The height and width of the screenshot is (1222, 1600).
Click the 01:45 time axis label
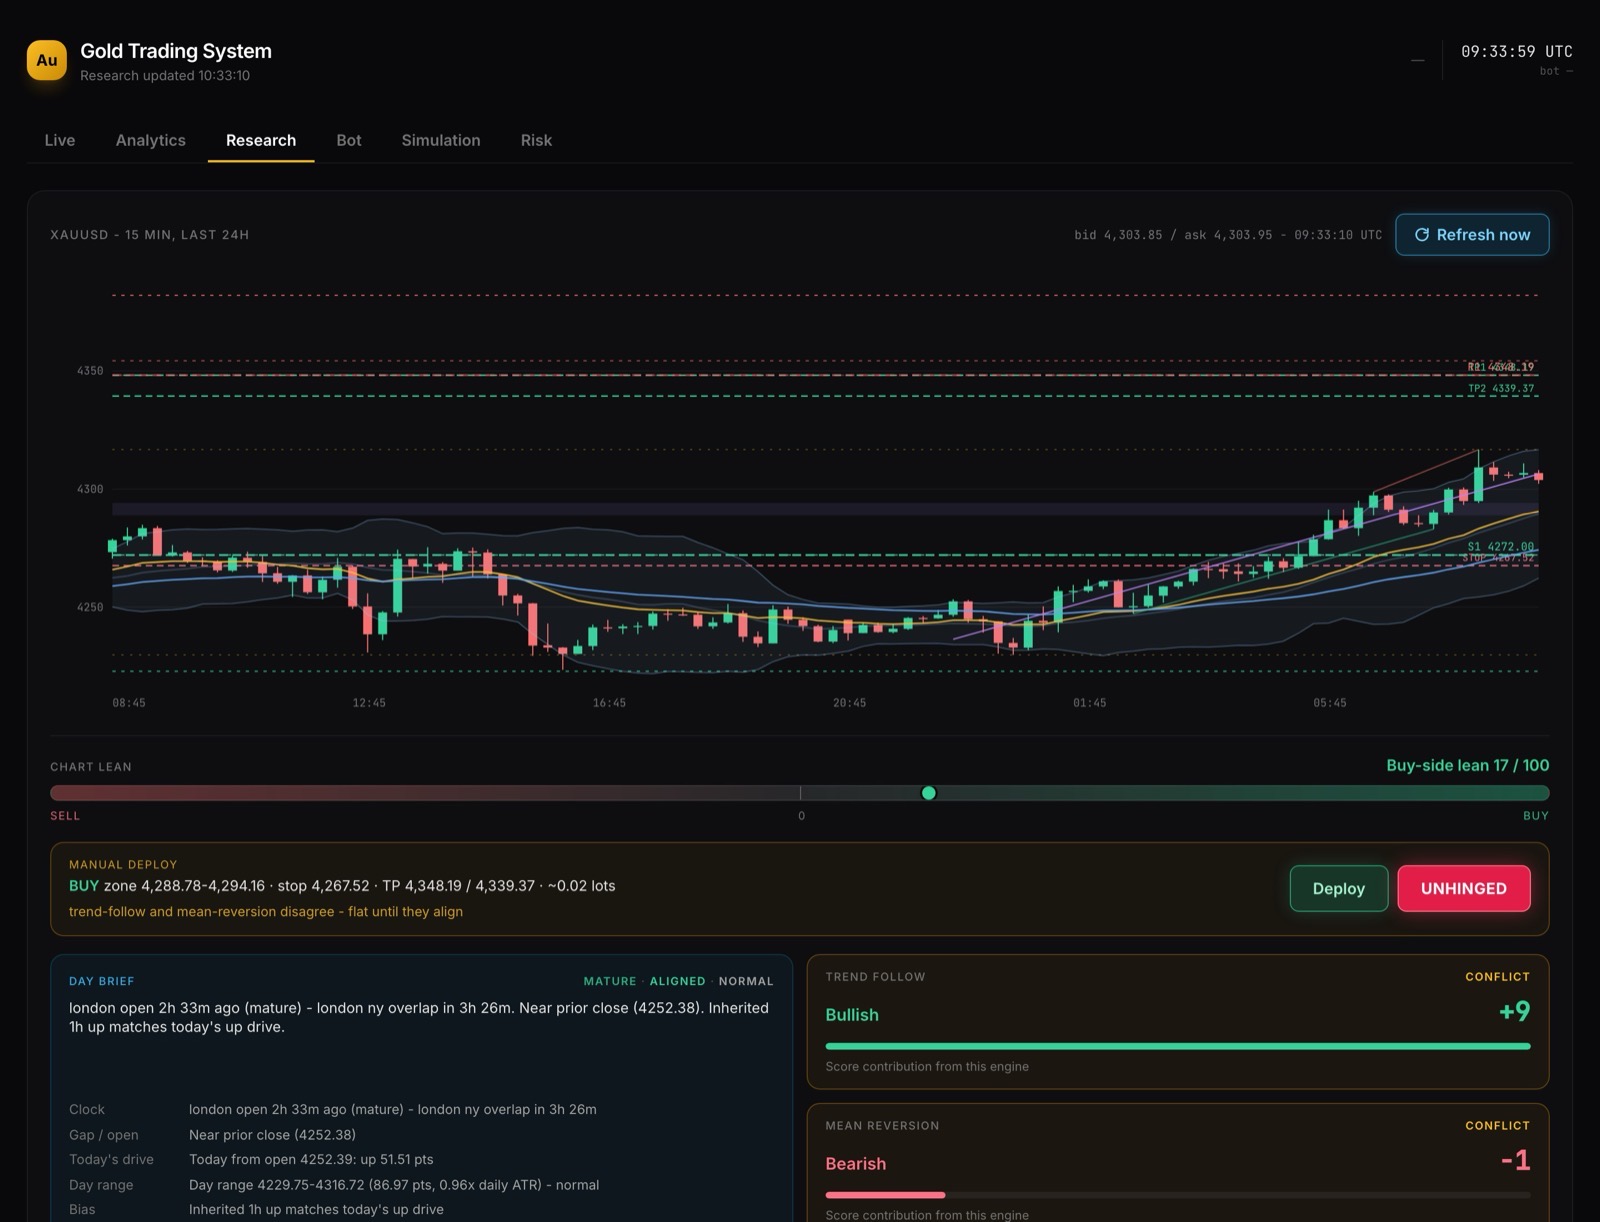click(1090, 703)
